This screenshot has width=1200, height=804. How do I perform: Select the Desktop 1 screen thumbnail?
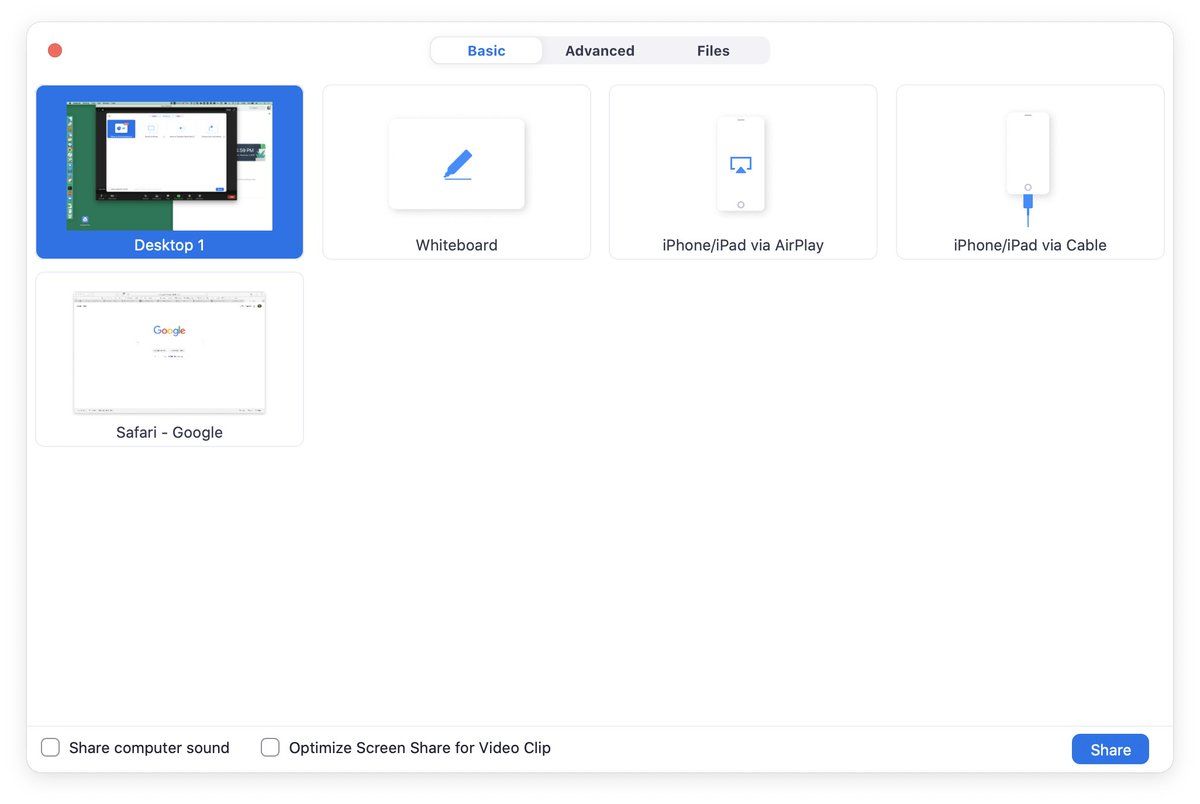(169, 165)
